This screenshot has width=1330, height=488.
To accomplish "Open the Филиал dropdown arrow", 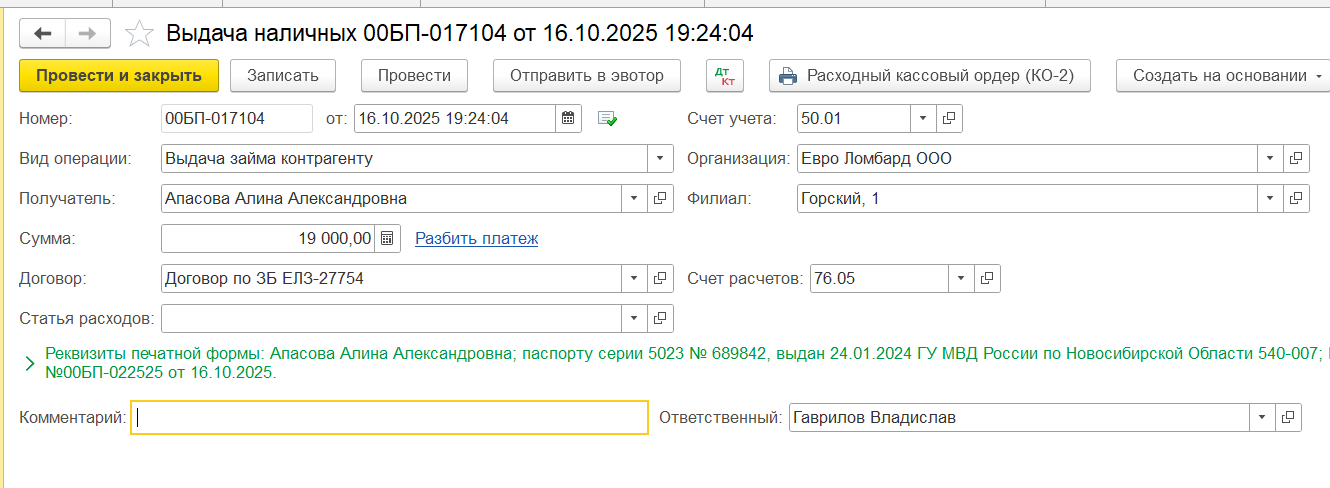I will (x=1269, y=198).
